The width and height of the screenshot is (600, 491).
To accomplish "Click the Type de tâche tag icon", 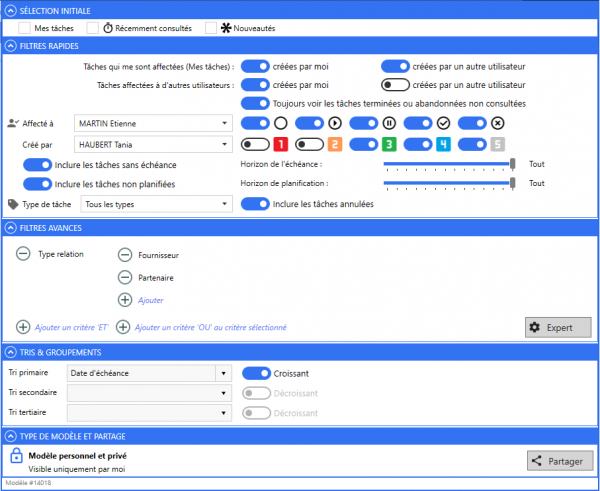I will tap(13, 204).
